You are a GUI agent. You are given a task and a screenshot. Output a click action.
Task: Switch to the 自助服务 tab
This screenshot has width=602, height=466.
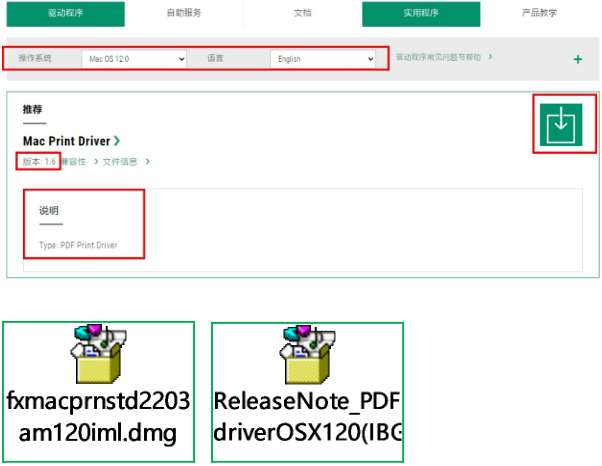184,13
